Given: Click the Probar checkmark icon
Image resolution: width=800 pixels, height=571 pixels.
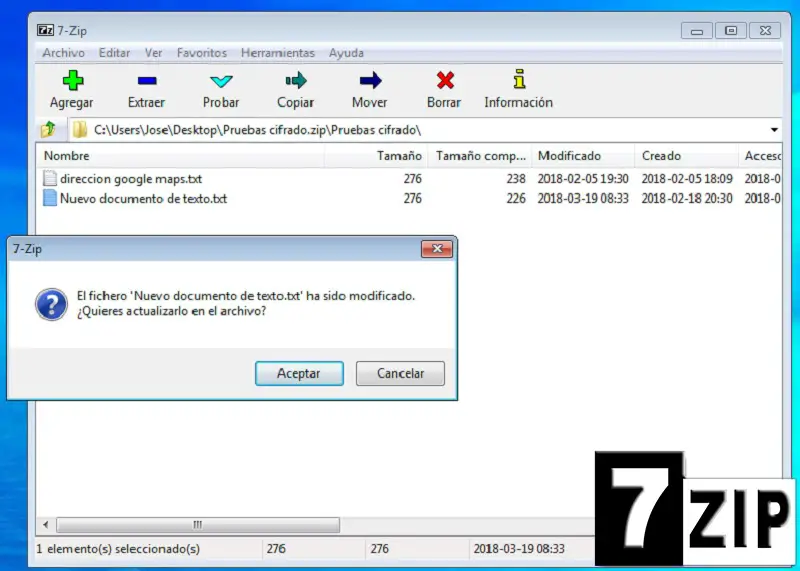Looking at the screenshot, I should 221,81.
